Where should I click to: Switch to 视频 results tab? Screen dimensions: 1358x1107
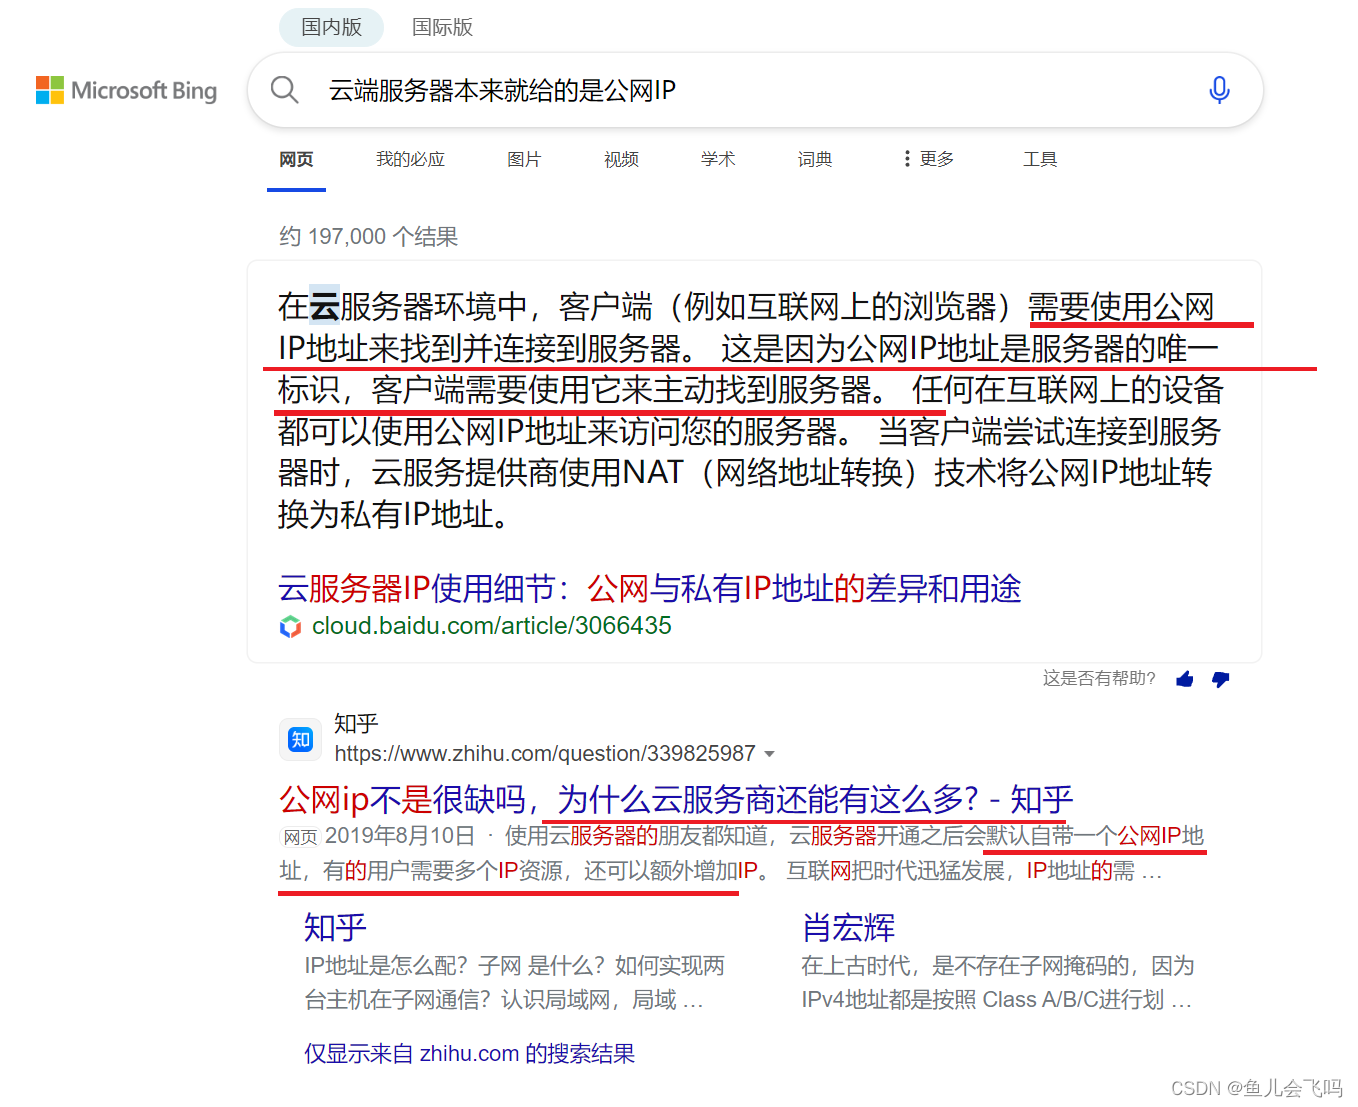pyautogui.click(x=621, y=159)
